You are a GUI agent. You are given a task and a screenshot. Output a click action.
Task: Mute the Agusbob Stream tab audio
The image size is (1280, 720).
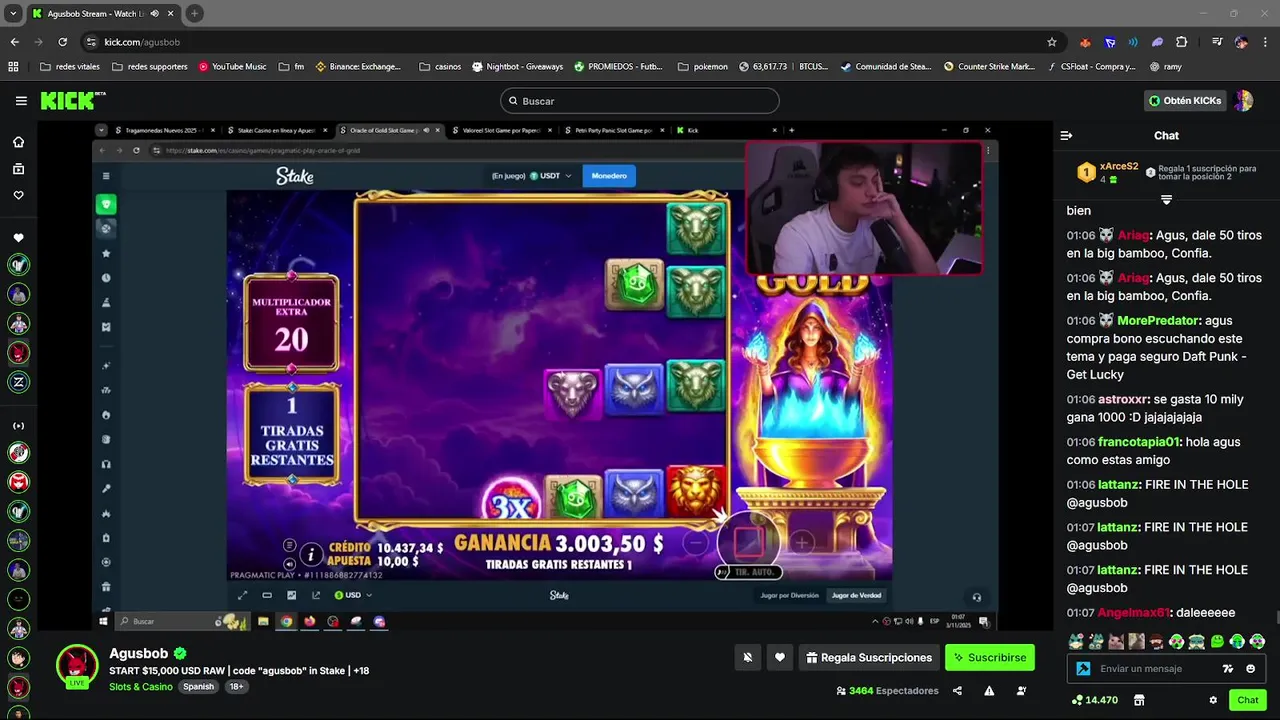154,14
